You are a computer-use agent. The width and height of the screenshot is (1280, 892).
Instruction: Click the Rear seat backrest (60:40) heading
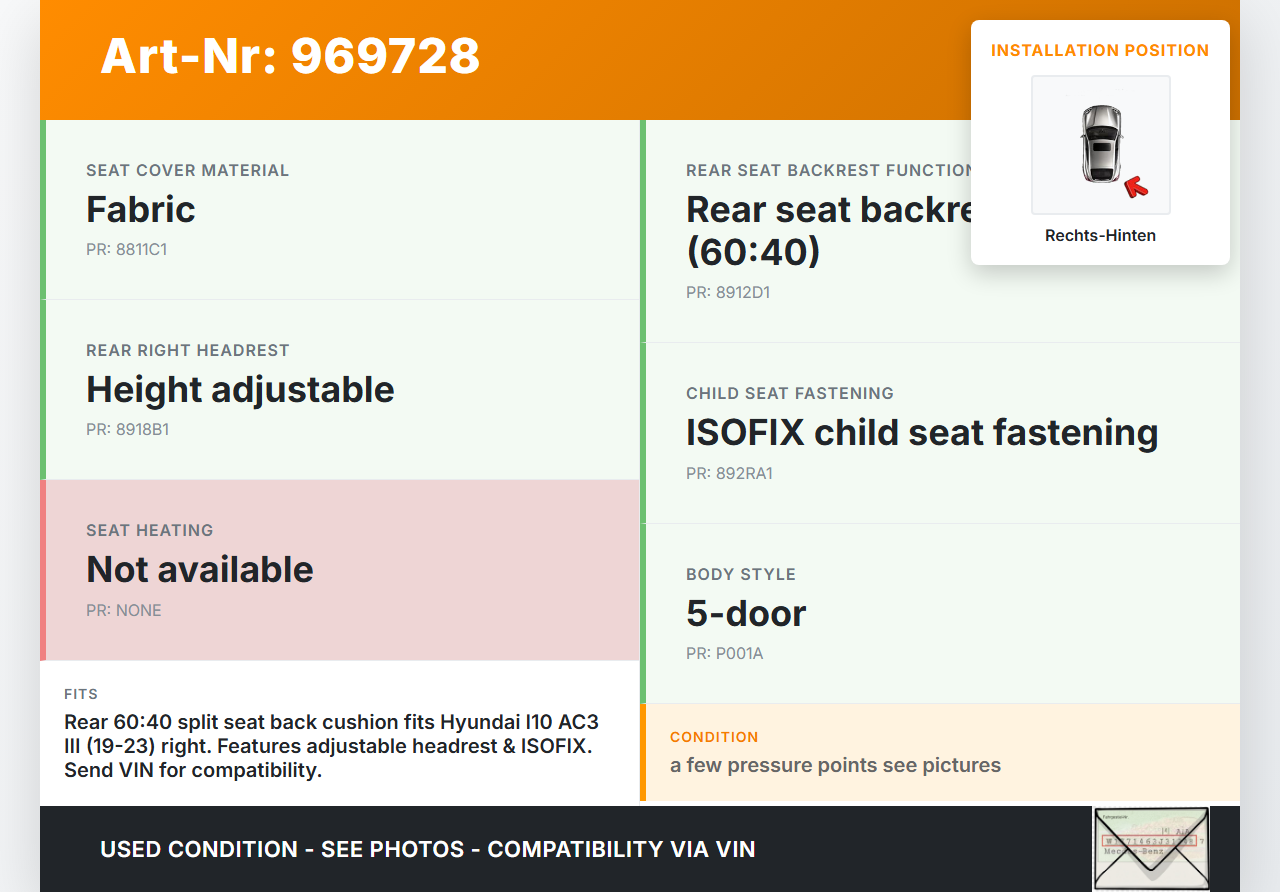click(826, 230)
